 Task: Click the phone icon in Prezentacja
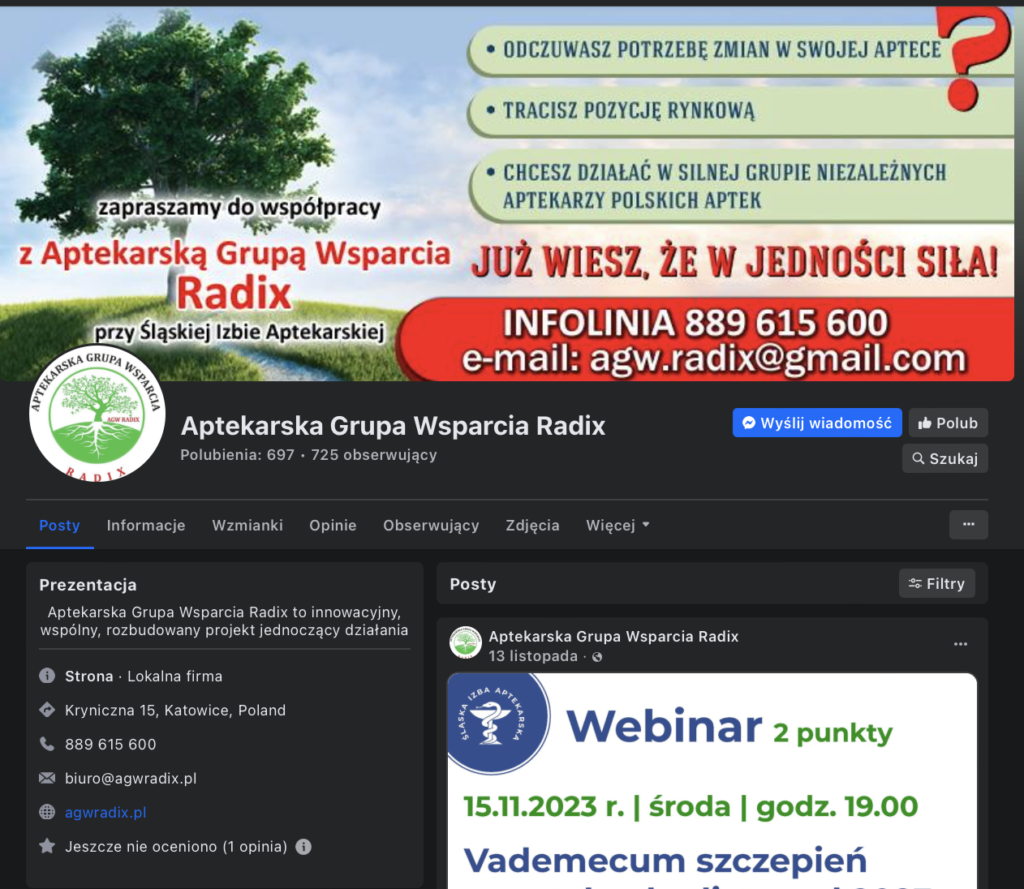coord(47,744)
